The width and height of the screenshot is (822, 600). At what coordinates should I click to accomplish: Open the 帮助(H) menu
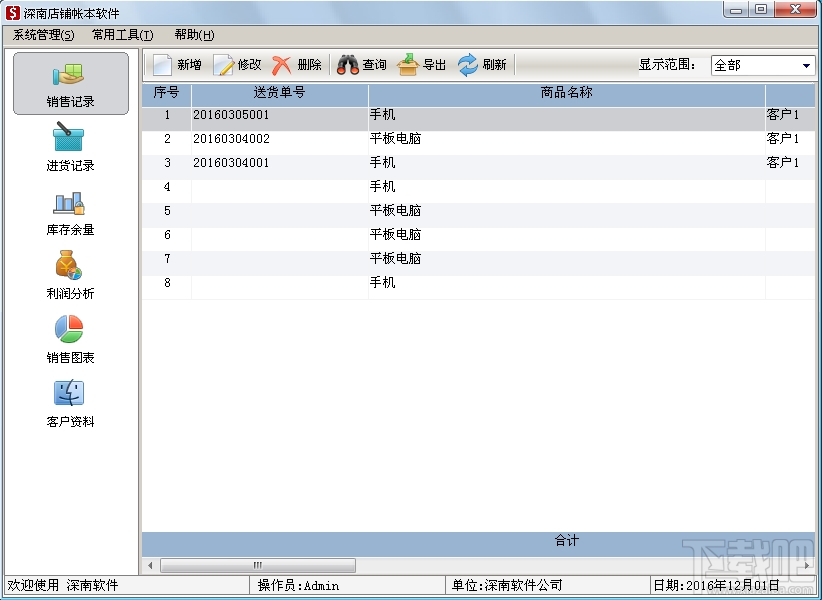point(194,35)
